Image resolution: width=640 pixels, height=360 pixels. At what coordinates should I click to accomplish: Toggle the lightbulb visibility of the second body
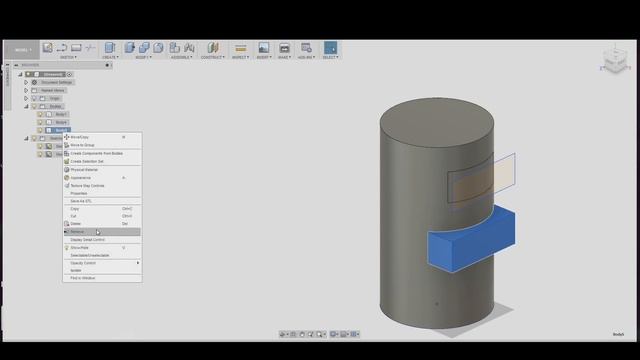click(x=40, y=122)
